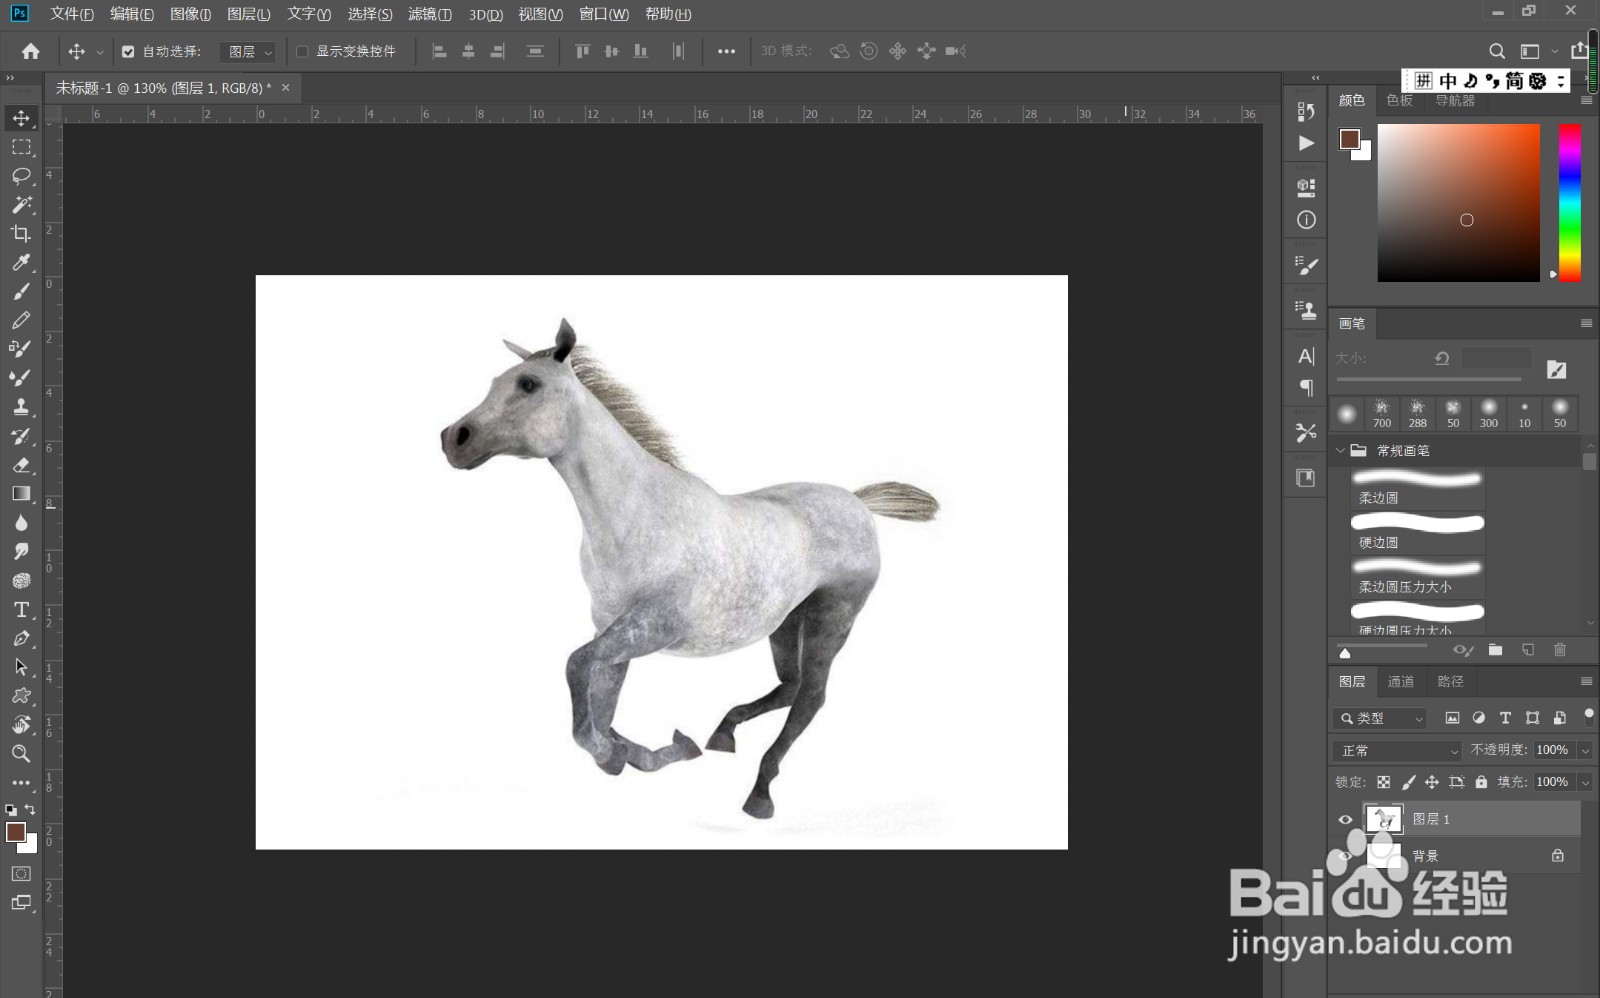Image resolution: width=1600 pixels, height=998 pixels.
Task: Select the Blur tool (water drop)
Action: pyautogui.click(x=21, y=523)
